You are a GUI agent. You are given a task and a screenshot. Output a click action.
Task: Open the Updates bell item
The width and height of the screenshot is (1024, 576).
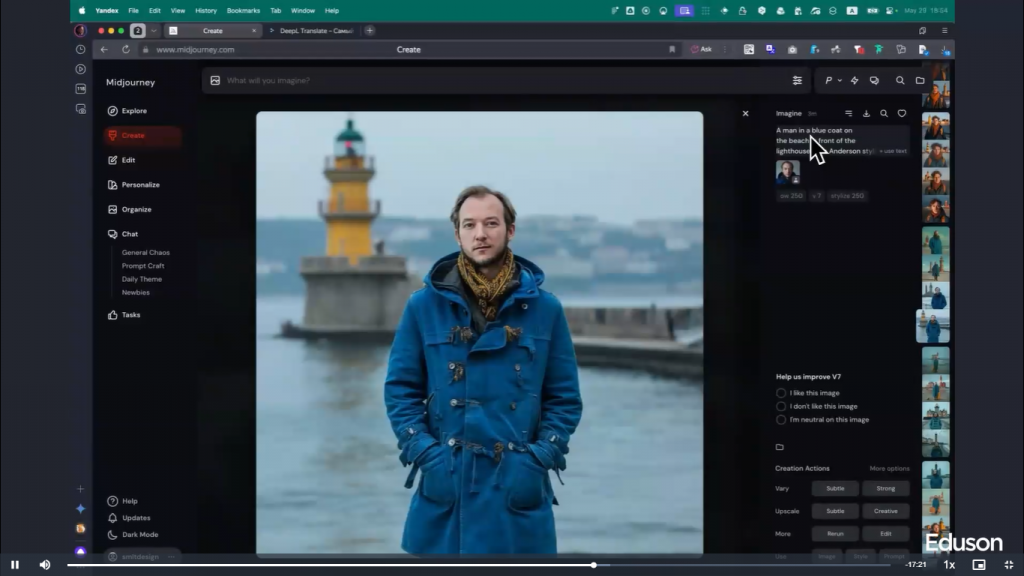click(129, 518)
